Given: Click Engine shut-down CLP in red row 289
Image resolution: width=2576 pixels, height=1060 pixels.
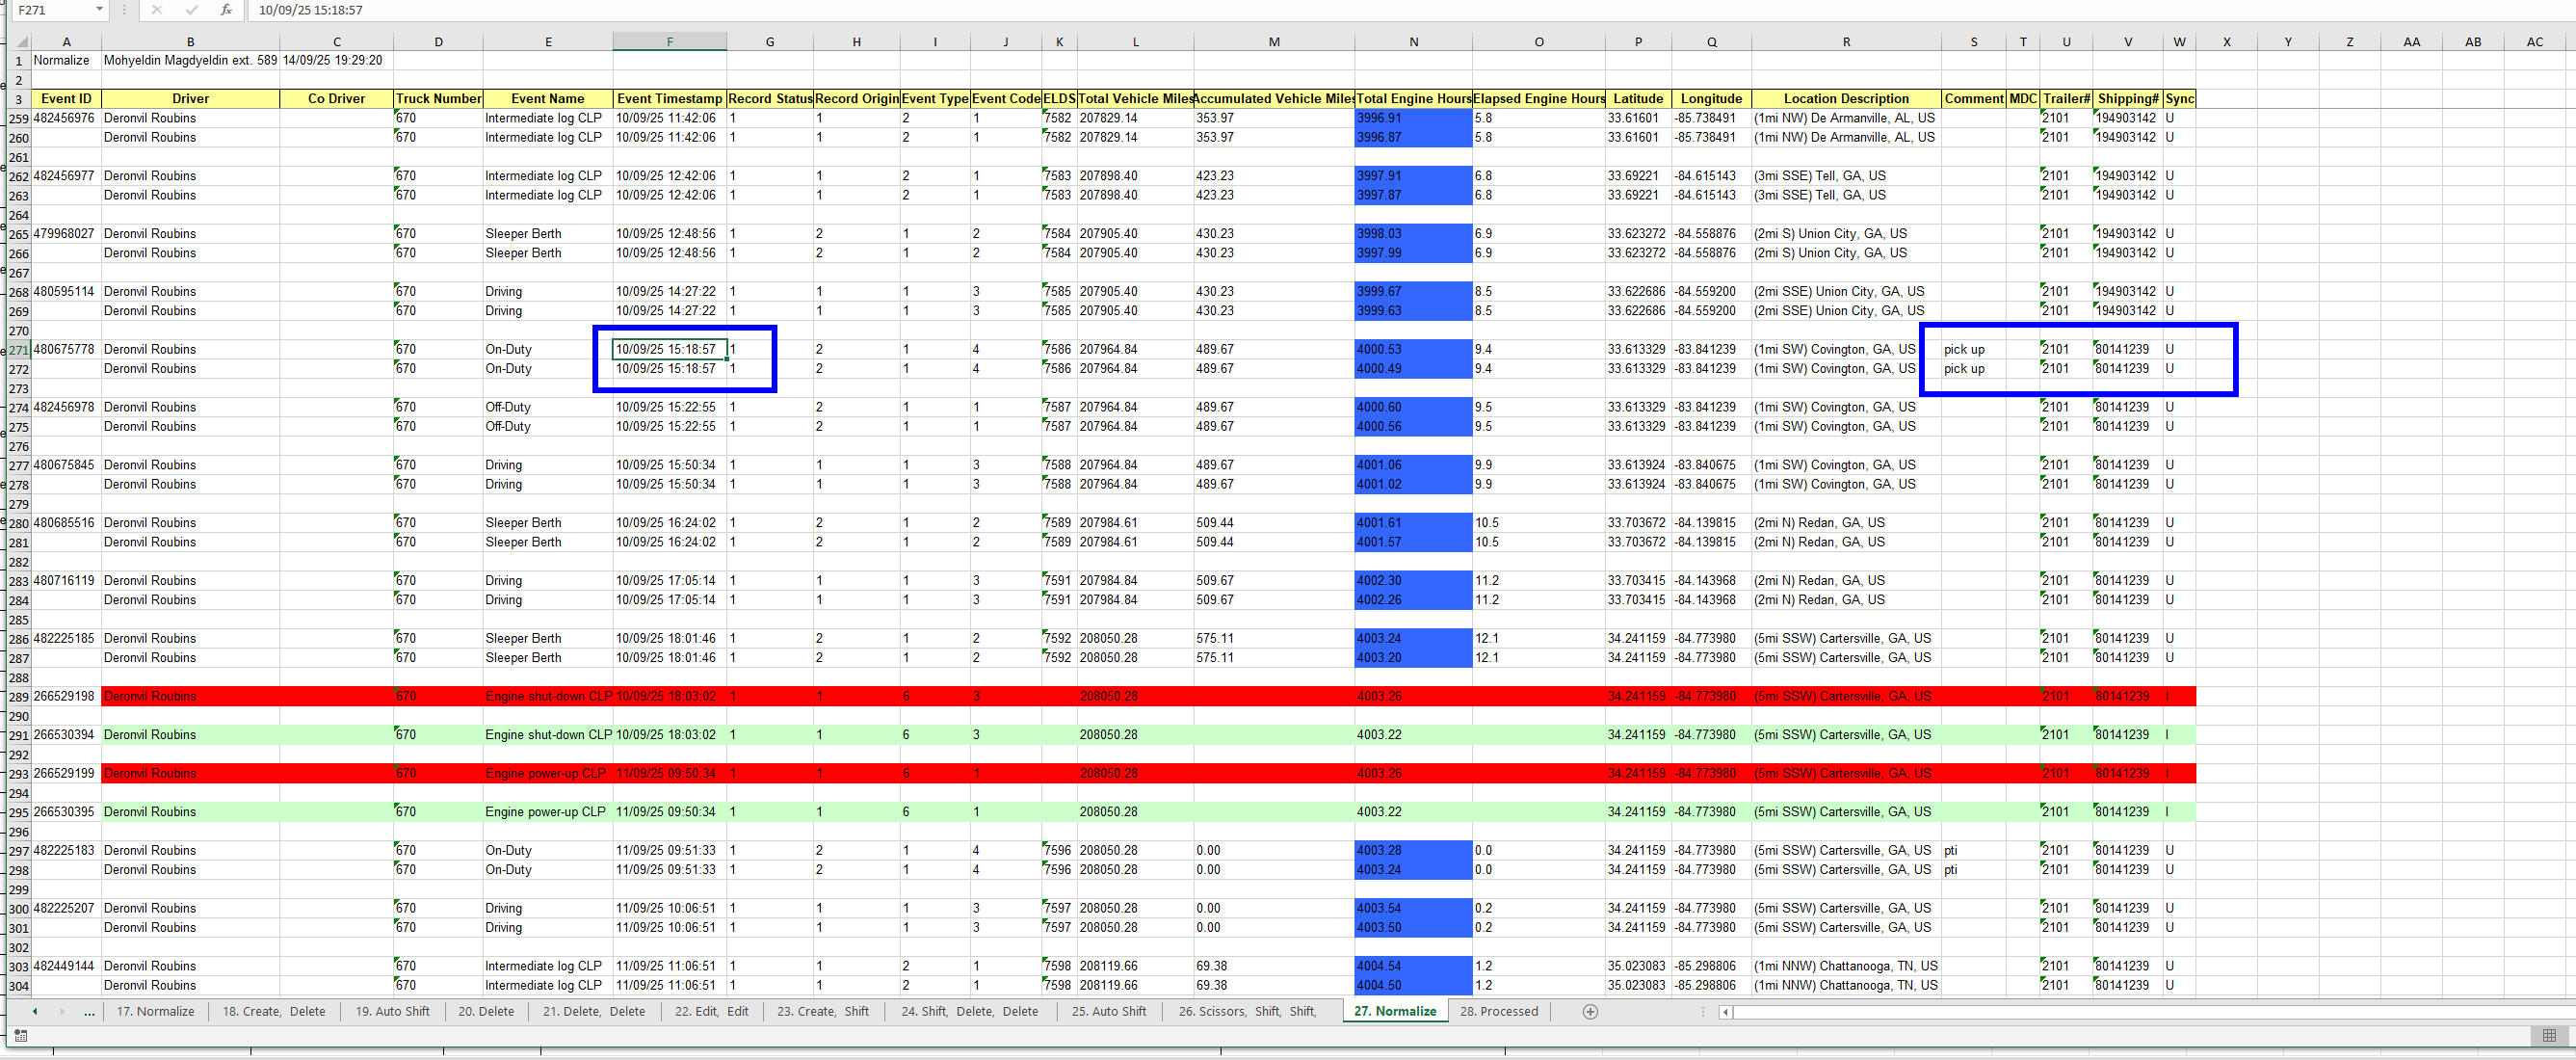Looking at the screenshot, I should click(548, 697).
